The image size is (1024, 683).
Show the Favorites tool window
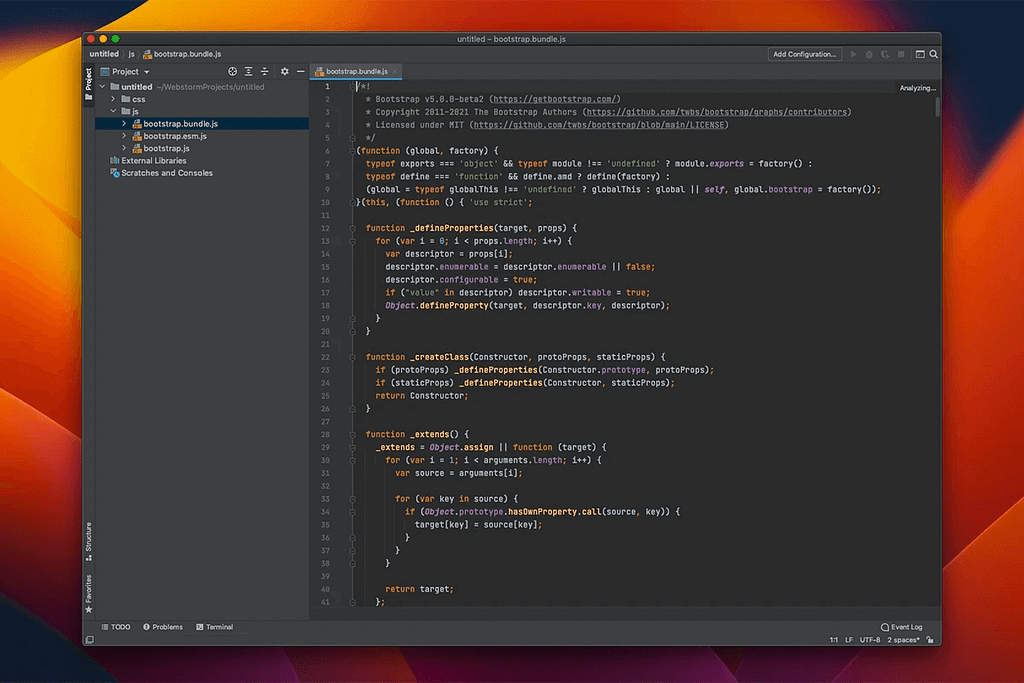coord(89,585)
